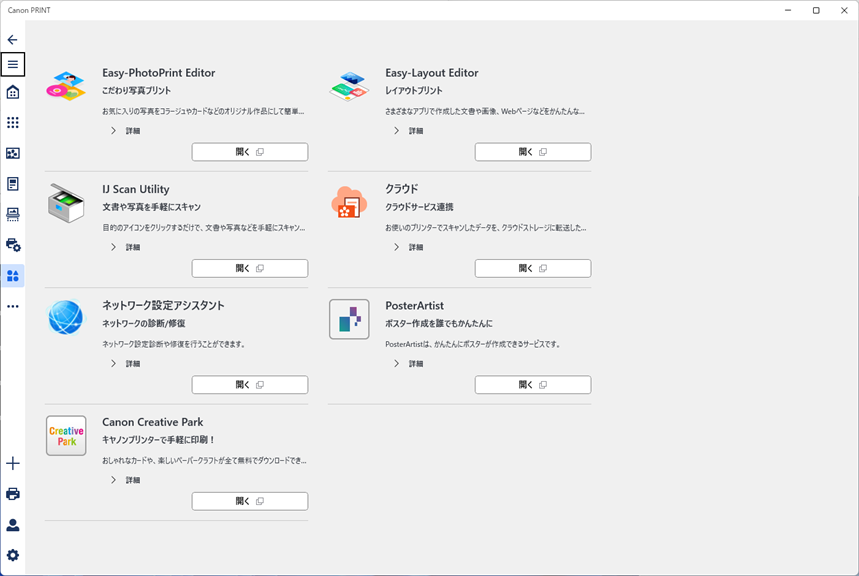The height and width of the screenshot is (576, 859).
Task: Click the キヤノンプリンターで手軽に印刷！ subtitle
Action: (x=158, y=440)
